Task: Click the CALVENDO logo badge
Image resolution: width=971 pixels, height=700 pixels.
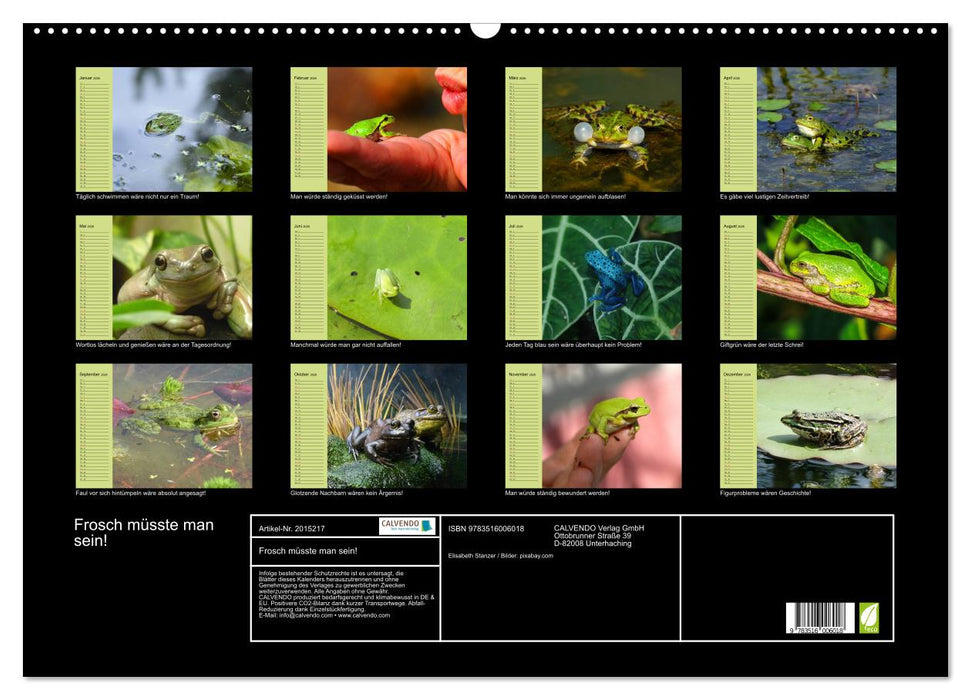Action: point(407,526)
